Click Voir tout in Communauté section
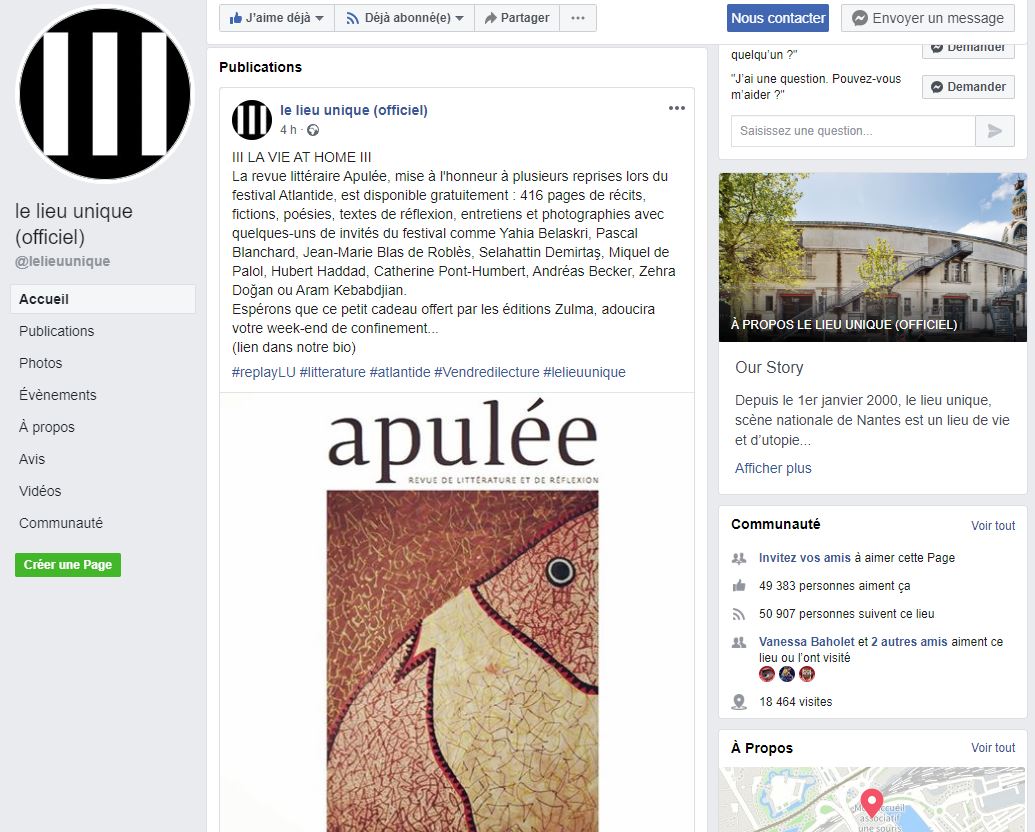The image size is (1035, 832). pyautogui.click(x=993, y=526)
